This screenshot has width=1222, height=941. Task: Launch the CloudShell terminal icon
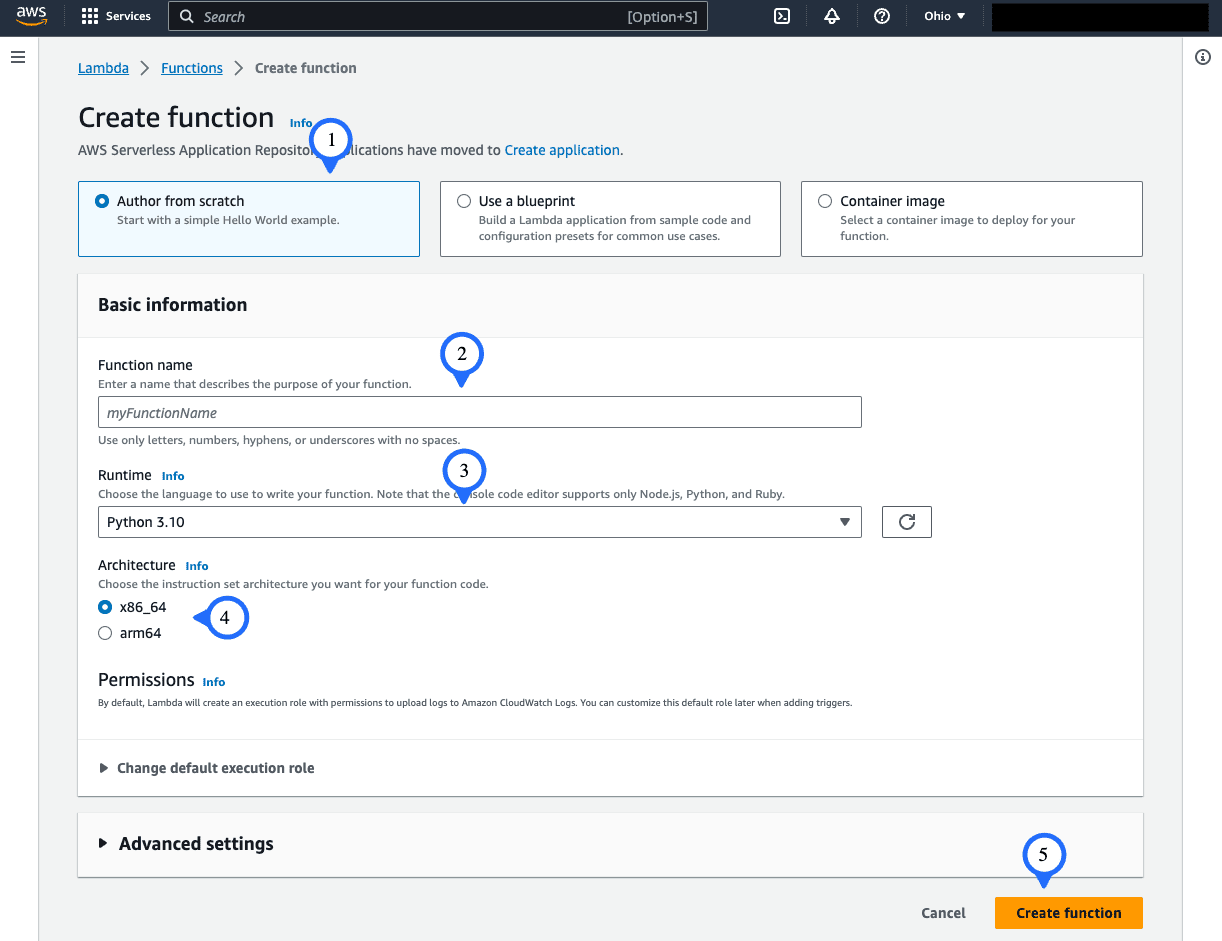click(784, 16)
